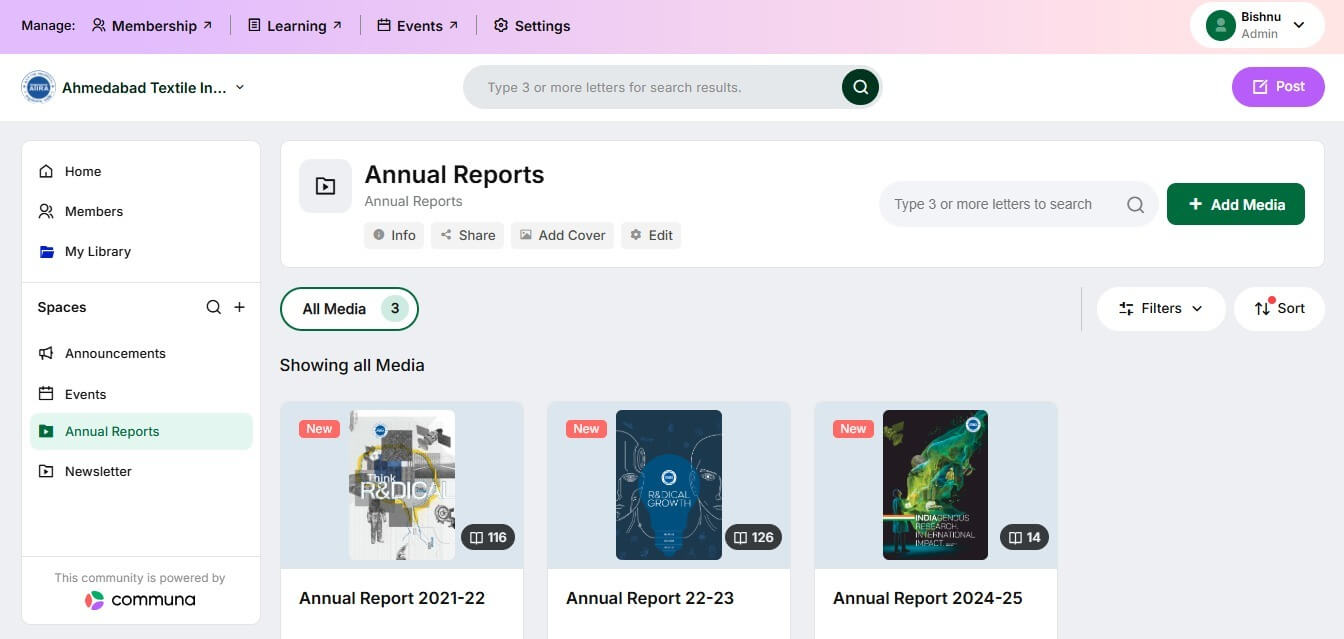The image size is (1344, 639).
Task: Click magnifier icon in media search box
Action: 1135,204
